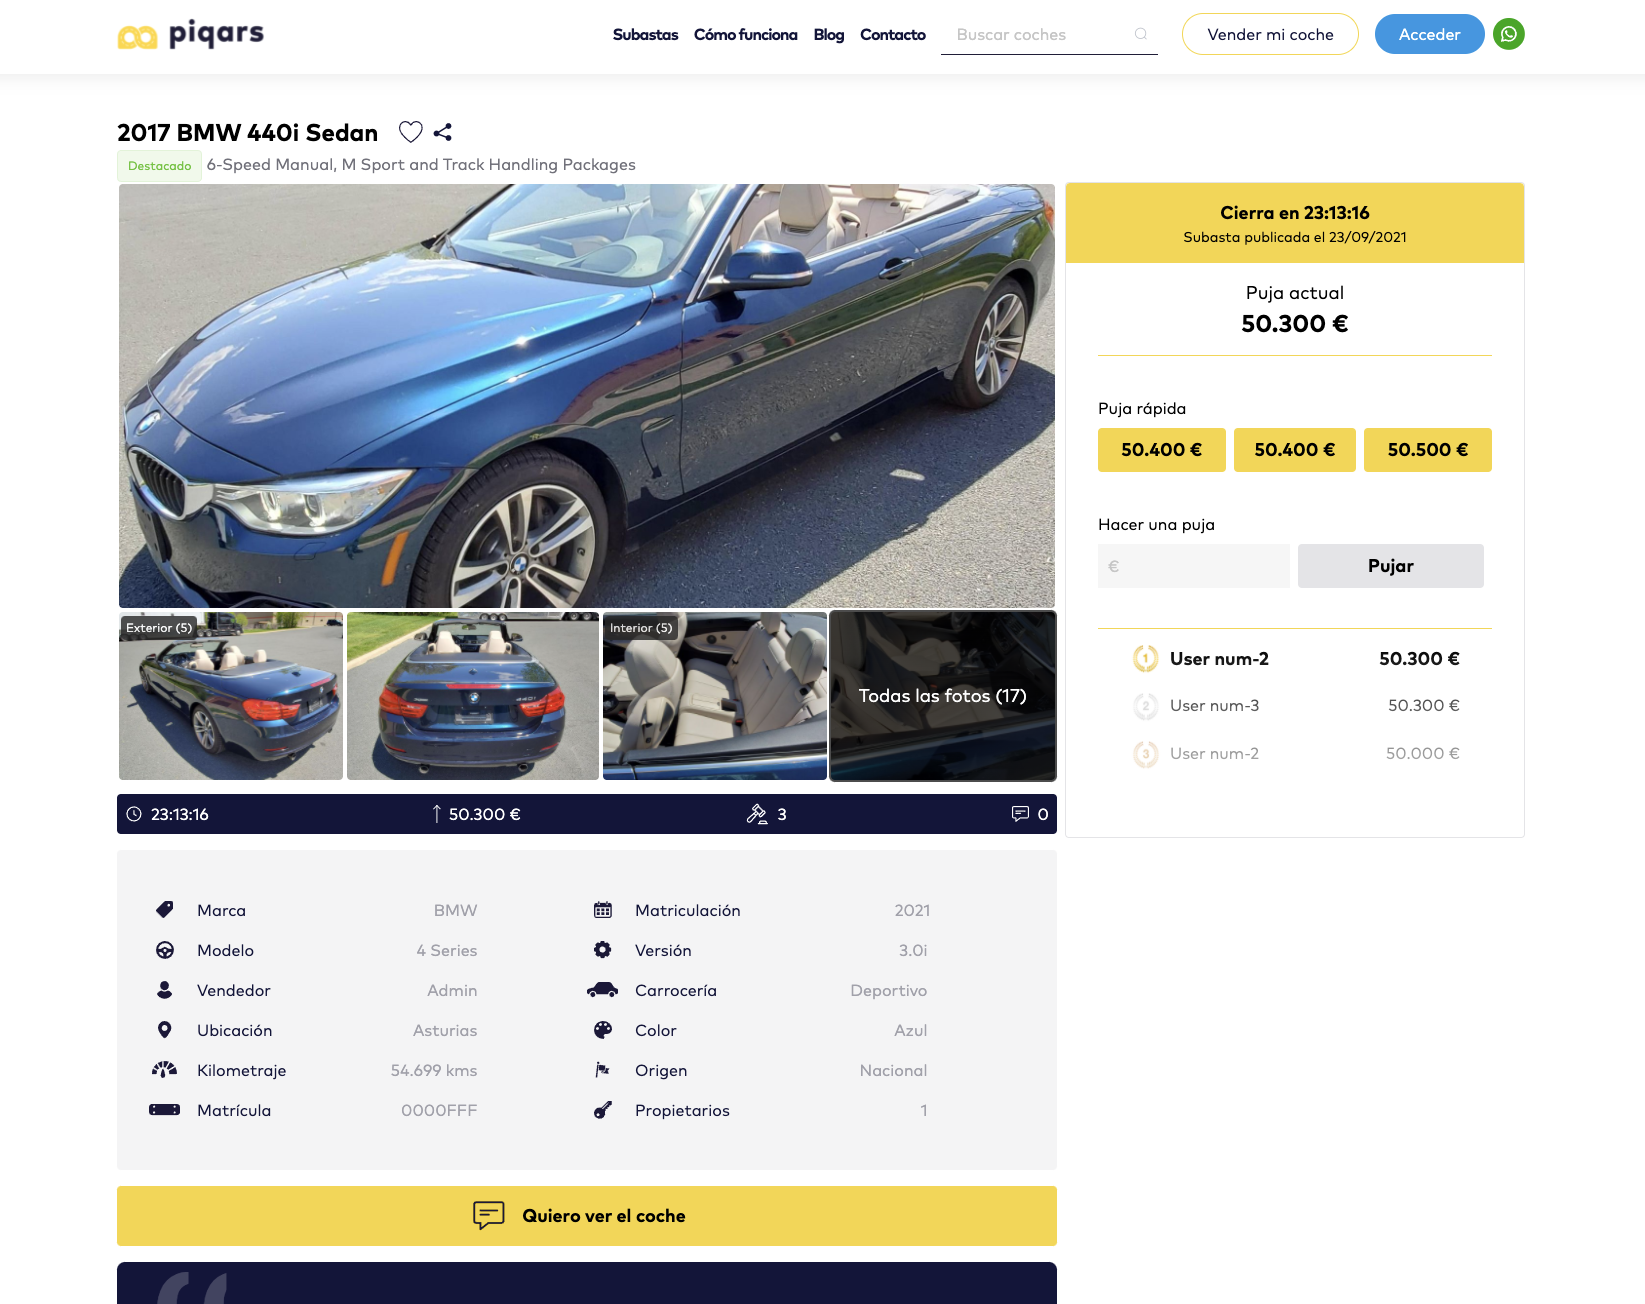This screenshot has height=1304, width=1645.
Task: Click the clock icon beside 23:13:16
Action: (134, 814)
